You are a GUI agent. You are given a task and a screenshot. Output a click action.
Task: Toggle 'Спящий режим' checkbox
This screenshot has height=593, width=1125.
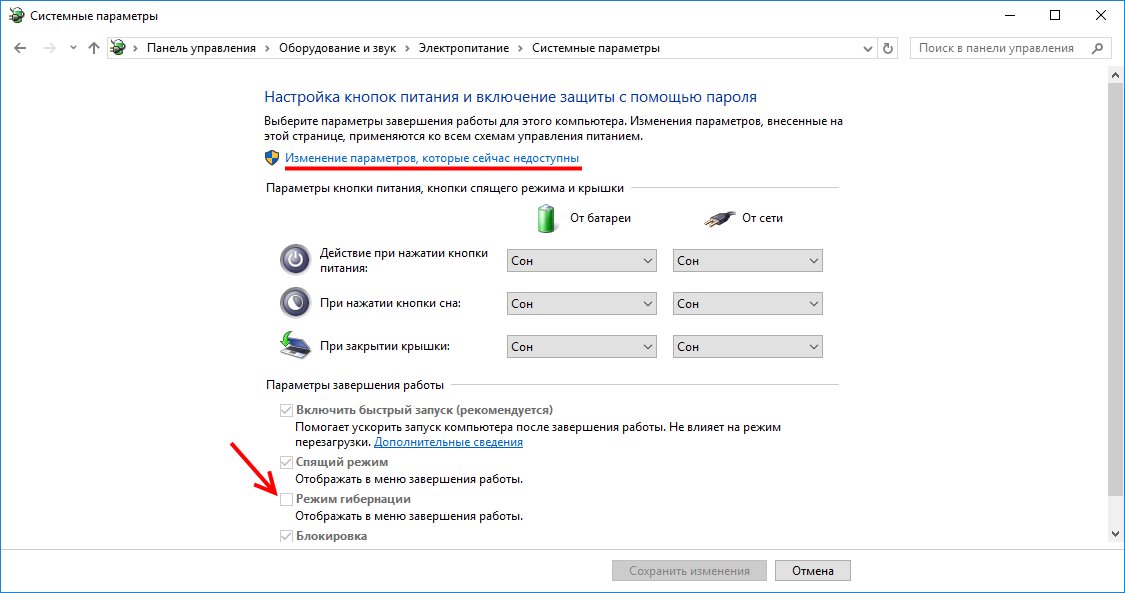point(286,462)
